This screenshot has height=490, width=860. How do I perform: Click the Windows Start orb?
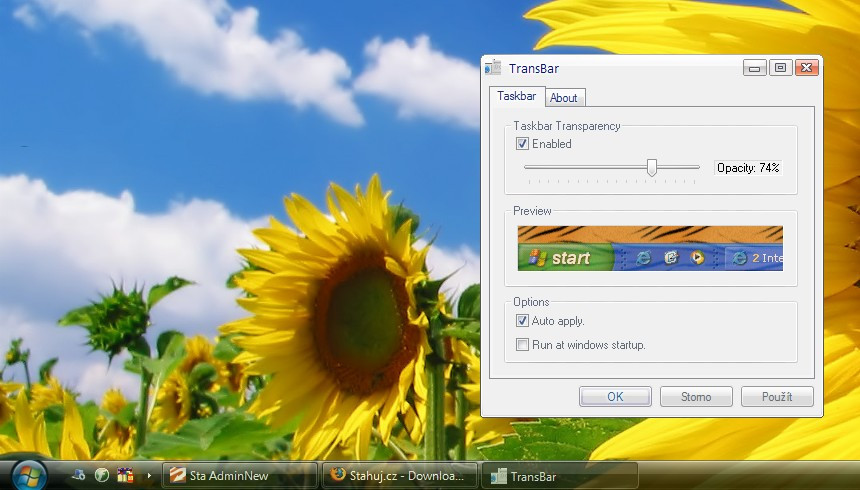pos(29,476)
